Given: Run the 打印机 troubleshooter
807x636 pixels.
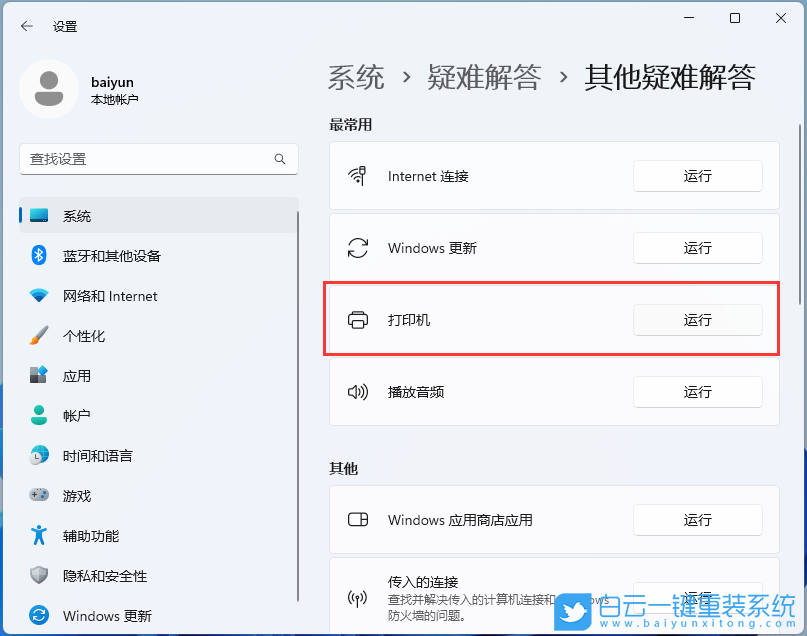Looking at the screenshot, I should pos(697,320).
